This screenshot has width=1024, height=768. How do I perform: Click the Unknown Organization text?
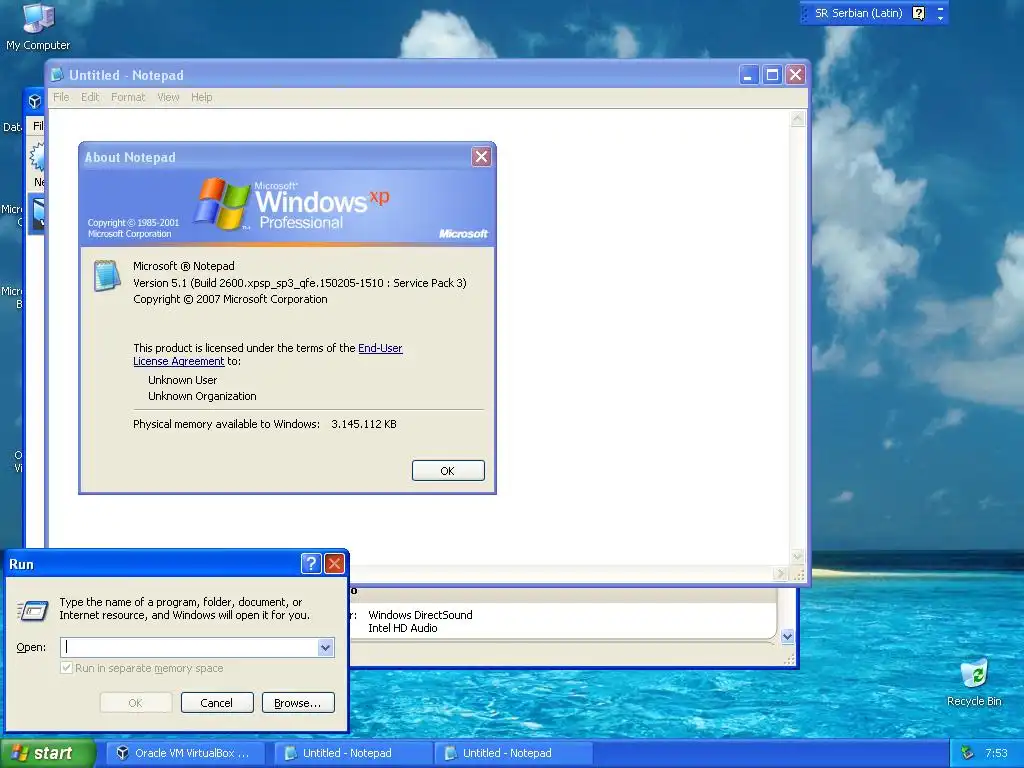point(202,396)
